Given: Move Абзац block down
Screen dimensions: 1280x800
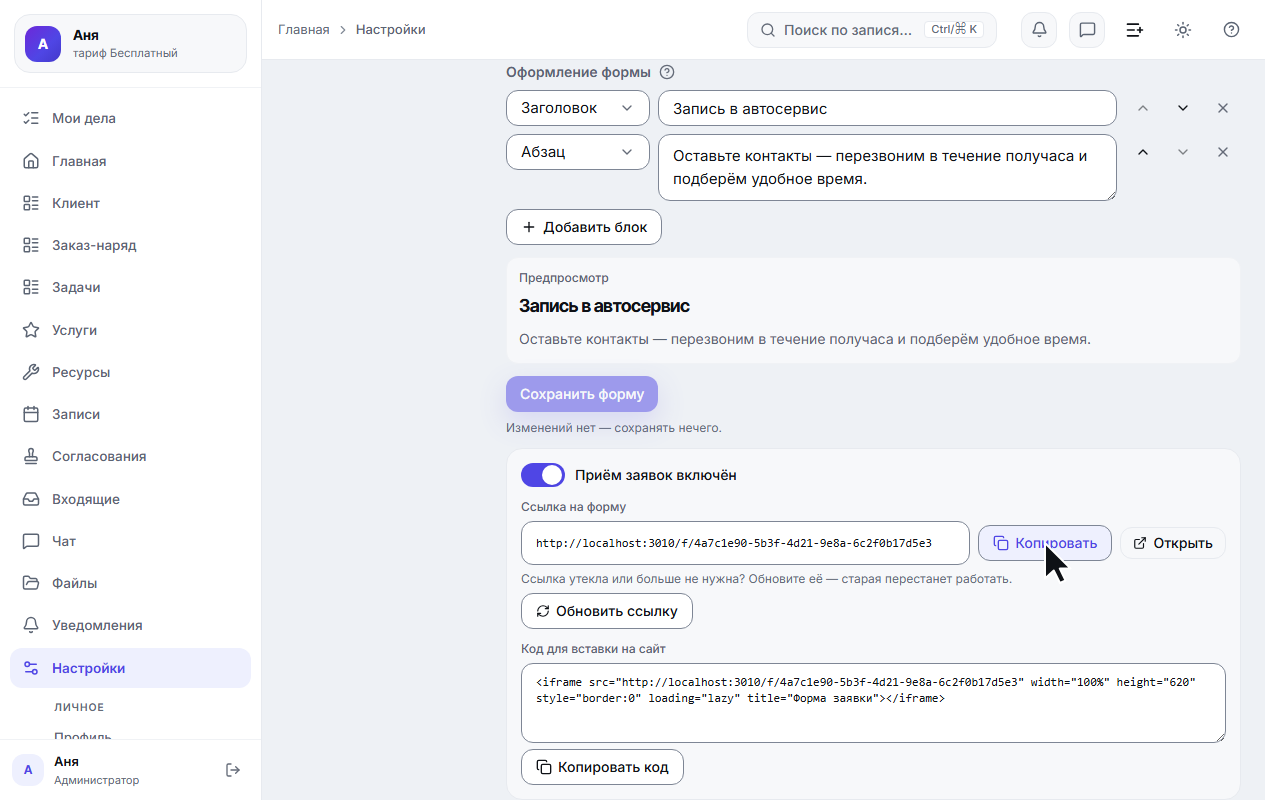Looking at the screenshot, I should tap(1183, 152).
